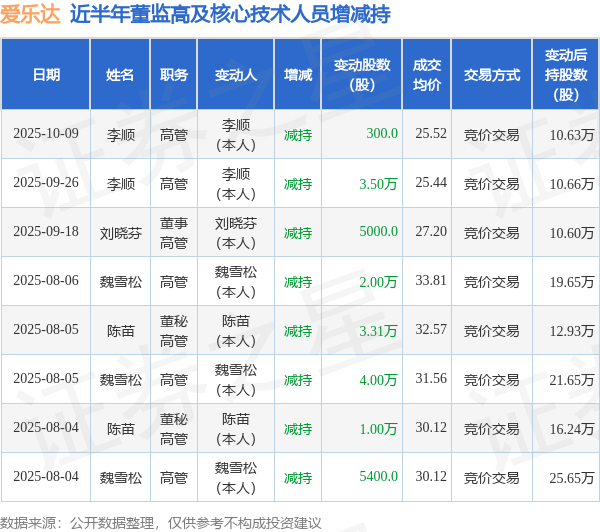600x532 pixels.
Task: Click 减持 in the 25.65万 row
Action: 298,478
